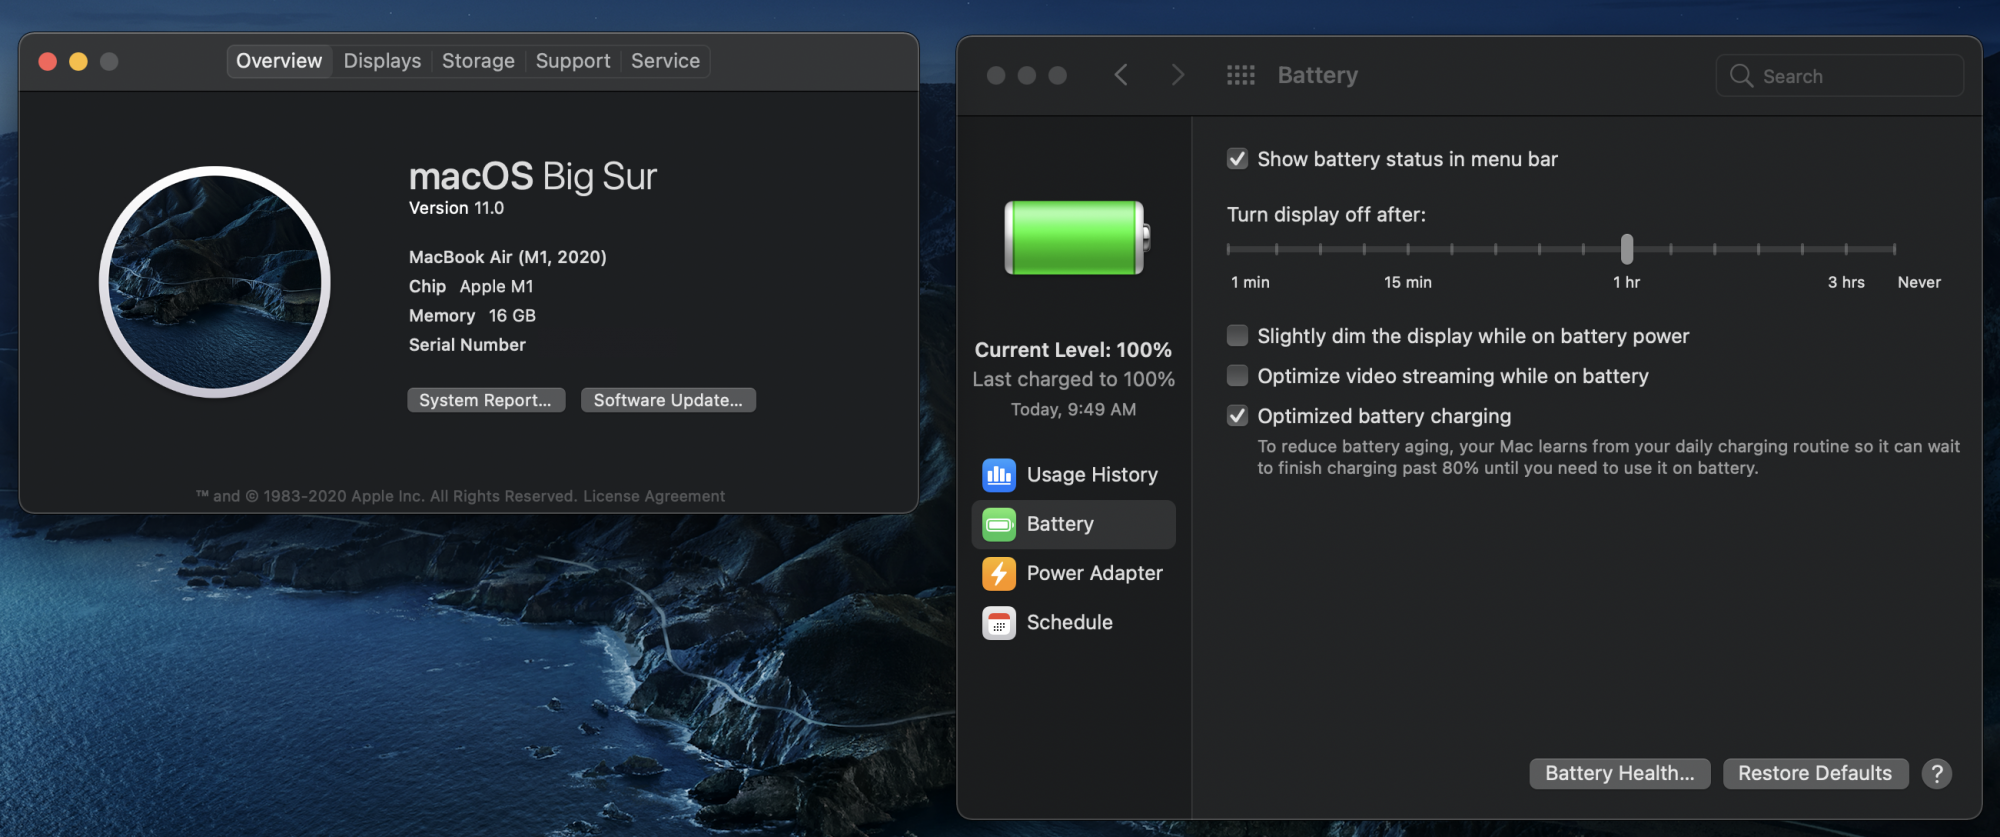Enable Slightly dim the display on battery
This screenshot has width=2000, height=837.
coord(1237,335)
